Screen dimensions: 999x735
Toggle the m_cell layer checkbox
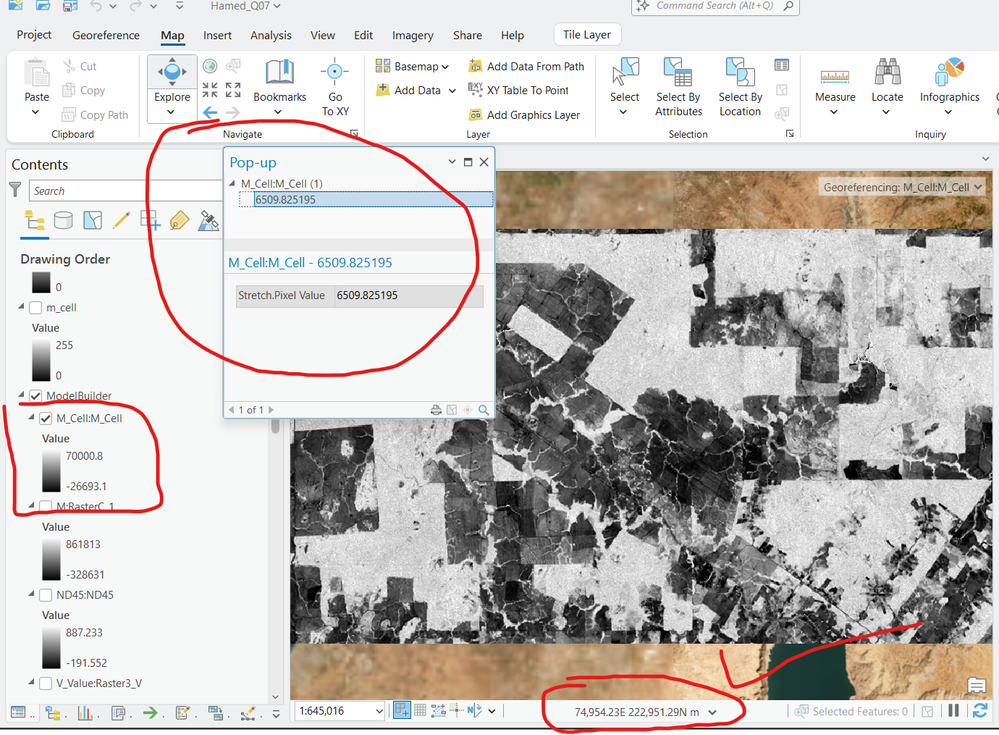coord(36,308)
